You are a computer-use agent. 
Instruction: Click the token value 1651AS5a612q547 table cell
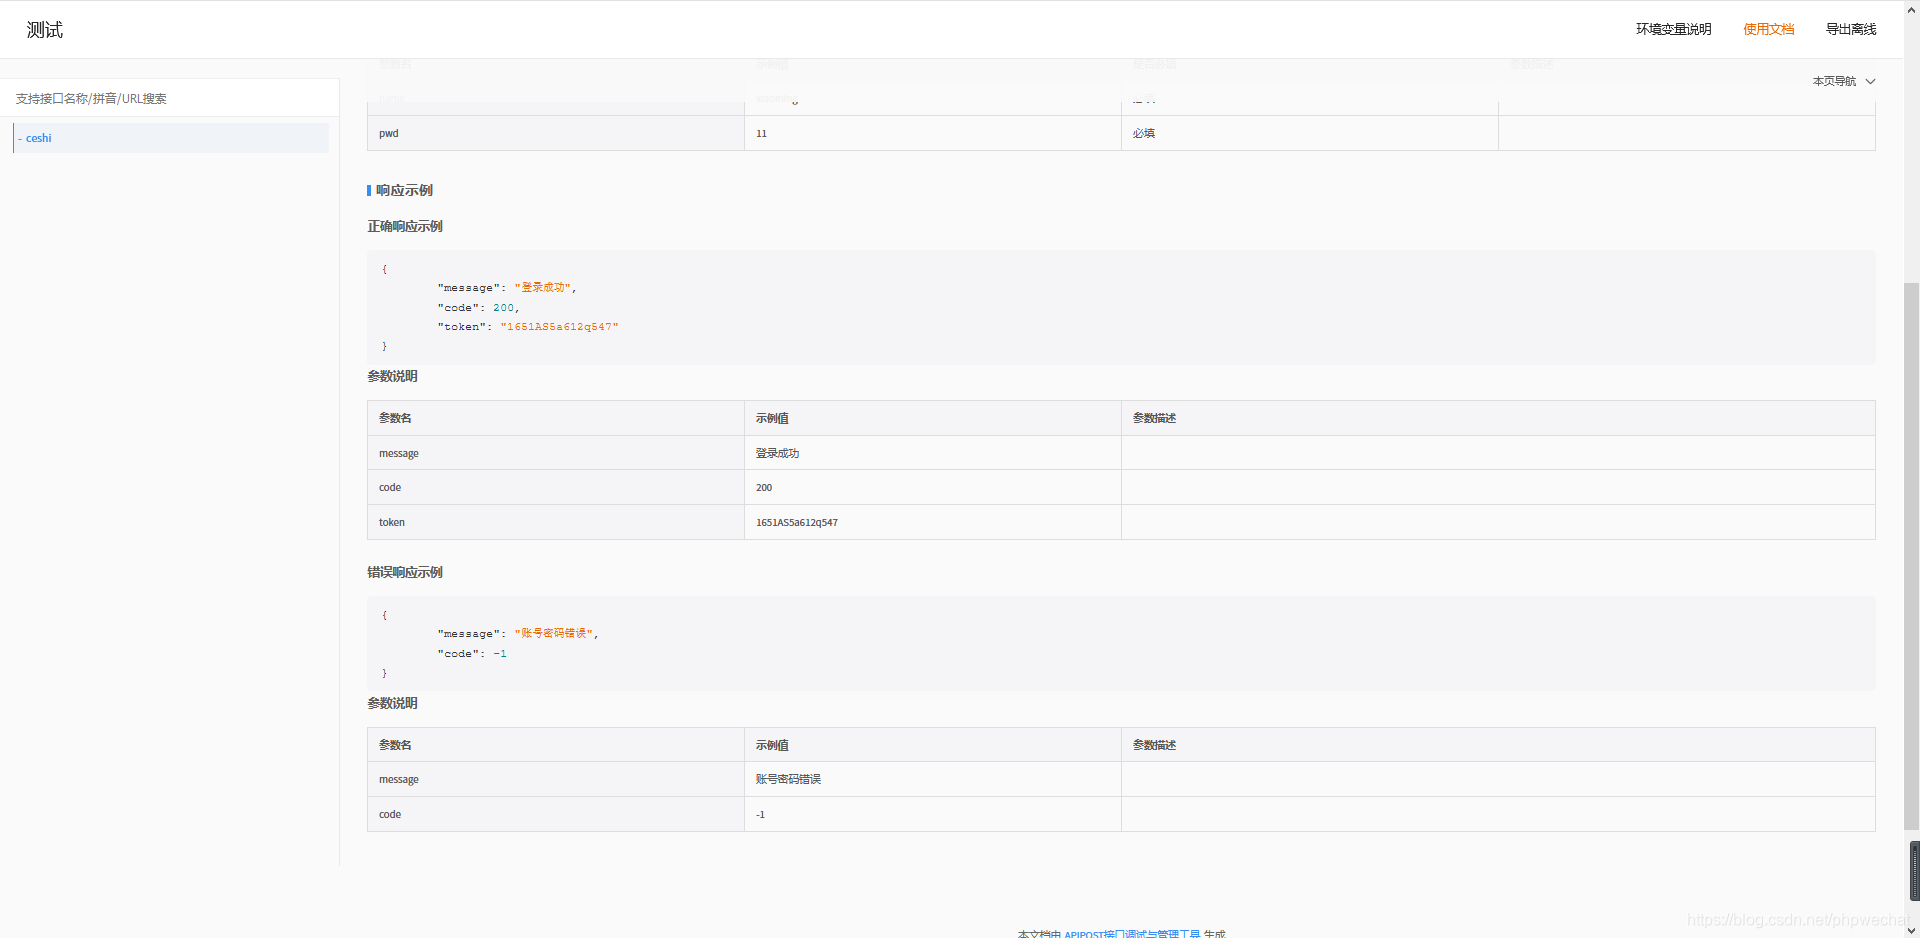(x=933, y=522)
